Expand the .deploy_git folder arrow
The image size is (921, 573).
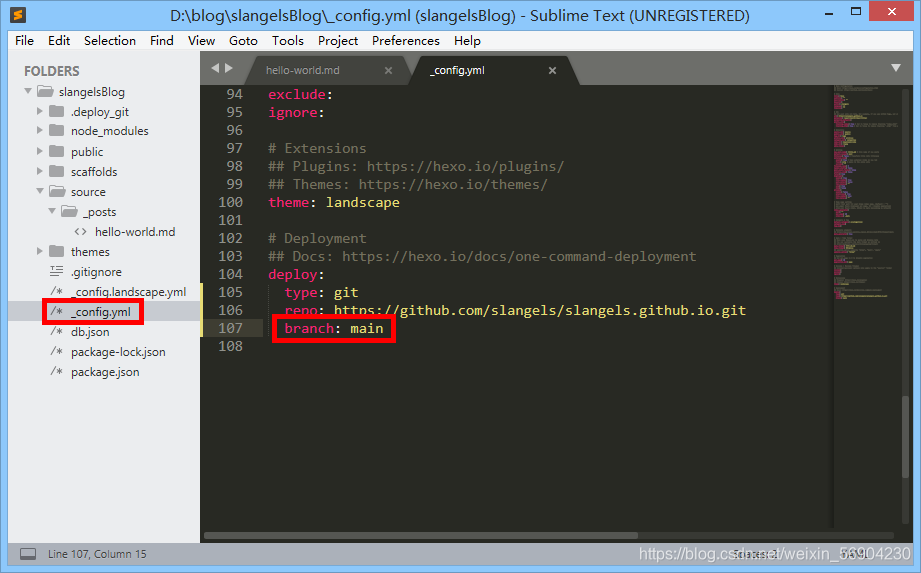[39, 111]
